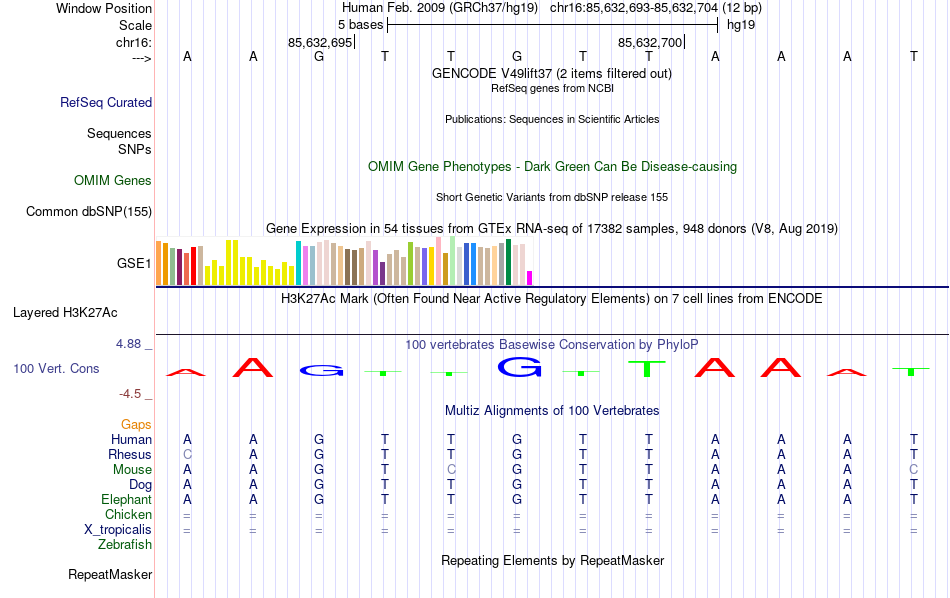950x598 pixels.
Task: Click the 'RefSeq genes from NCBI' title
Action: [x=553, y=88]
